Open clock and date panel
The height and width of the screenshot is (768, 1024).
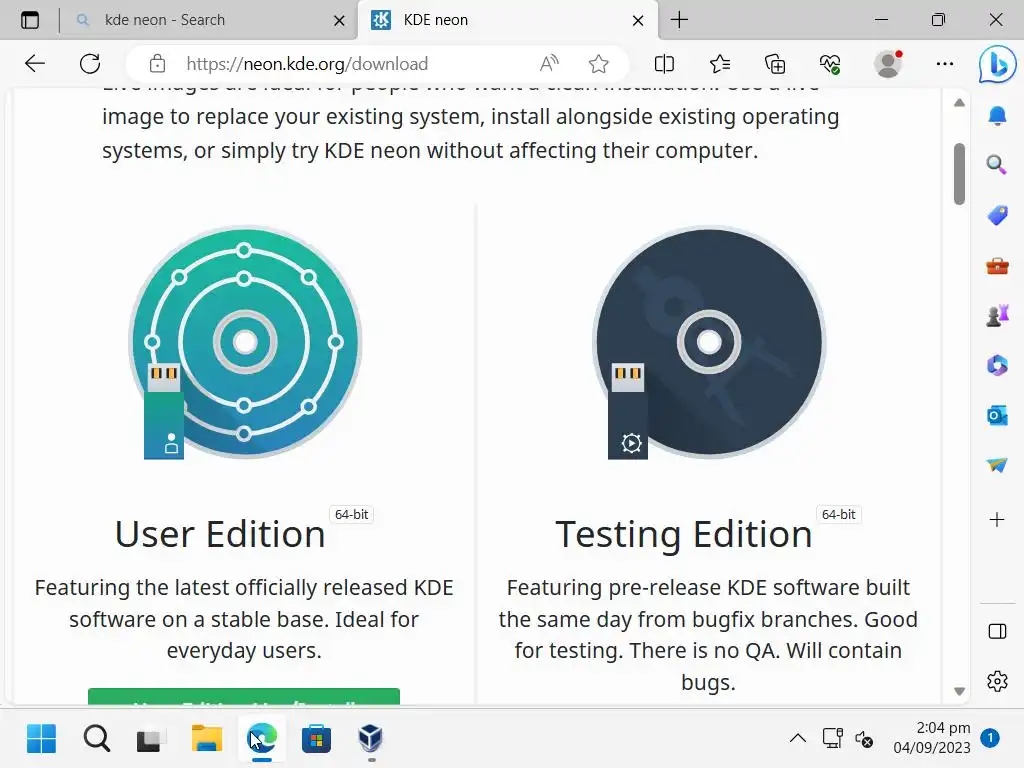point(932,738)
